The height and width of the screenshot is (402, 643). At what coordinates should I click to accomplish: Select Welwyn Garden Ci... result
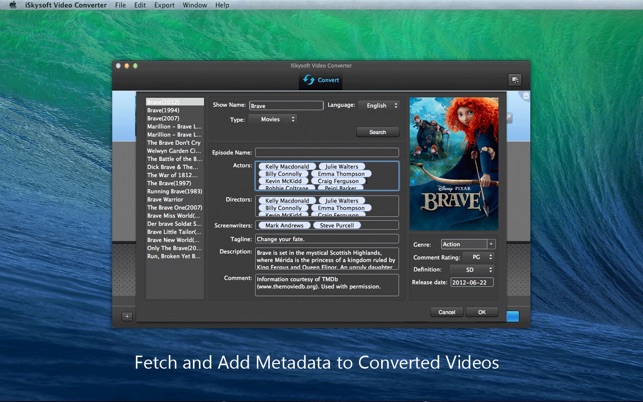[175, 151]
